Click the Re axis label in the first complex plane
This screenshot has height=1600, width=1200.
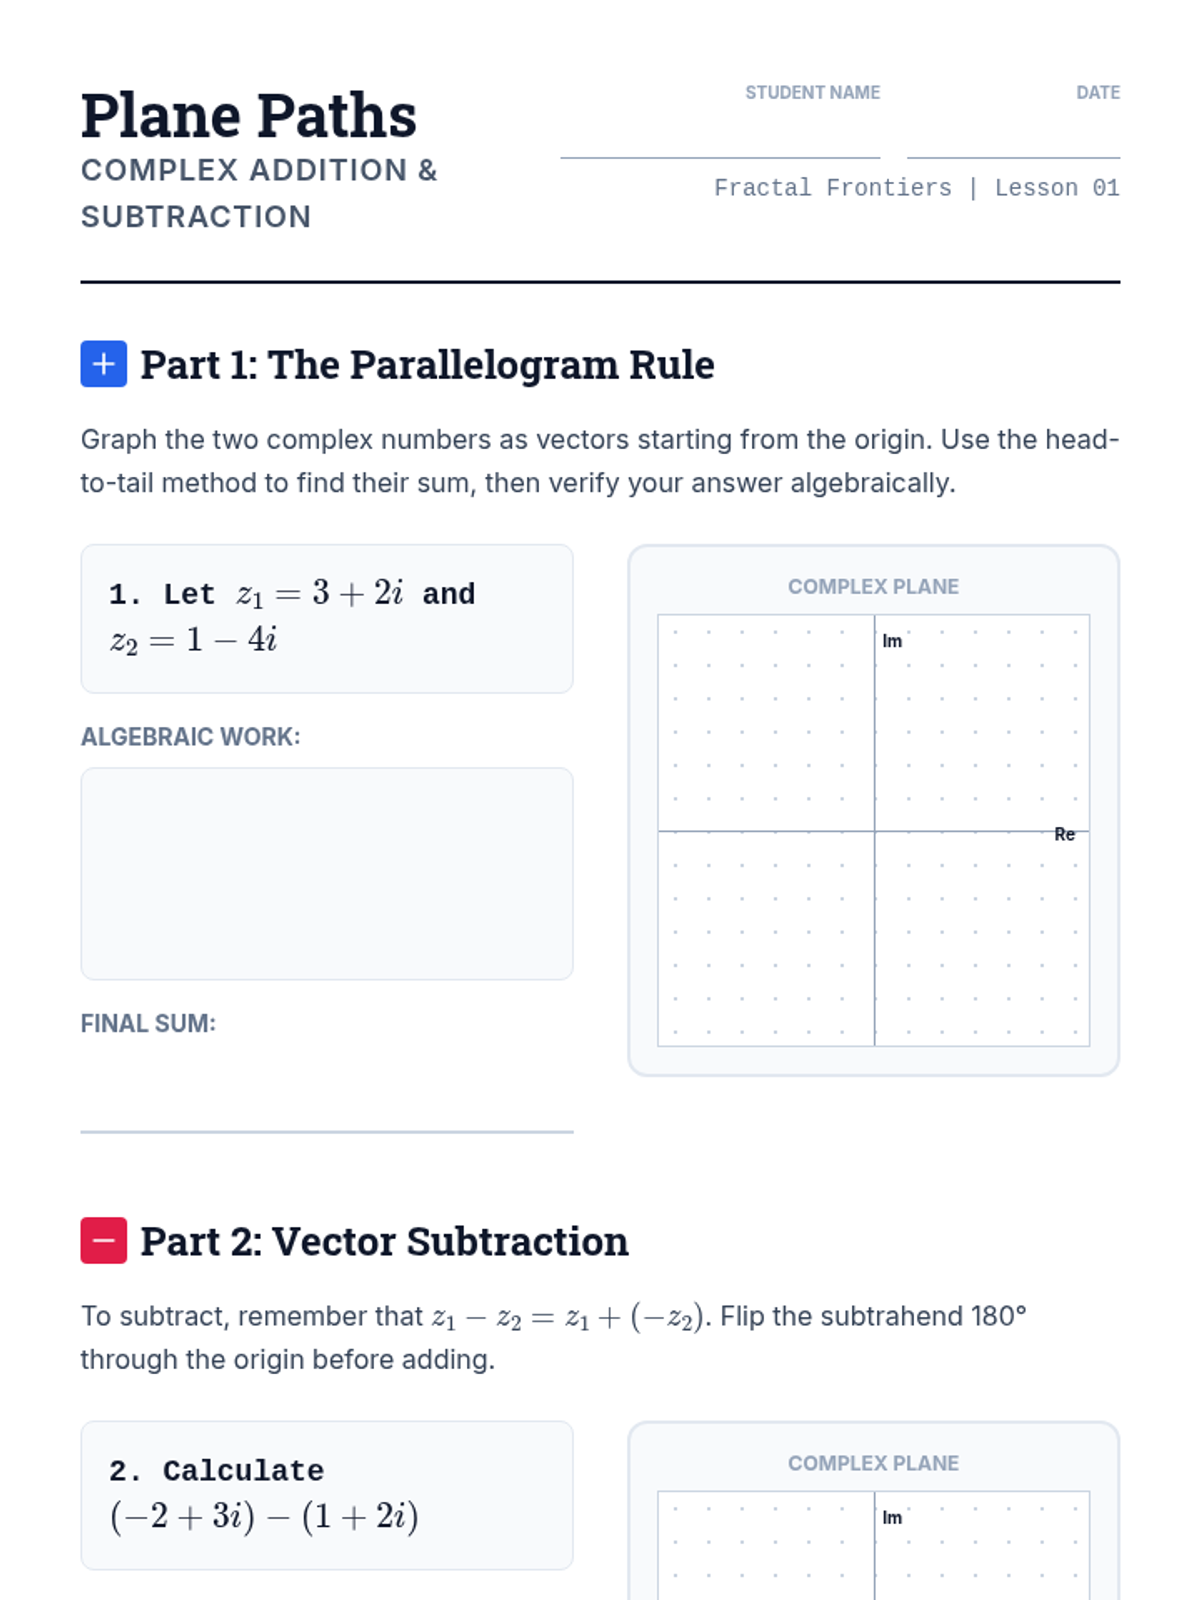(1064, 834)
